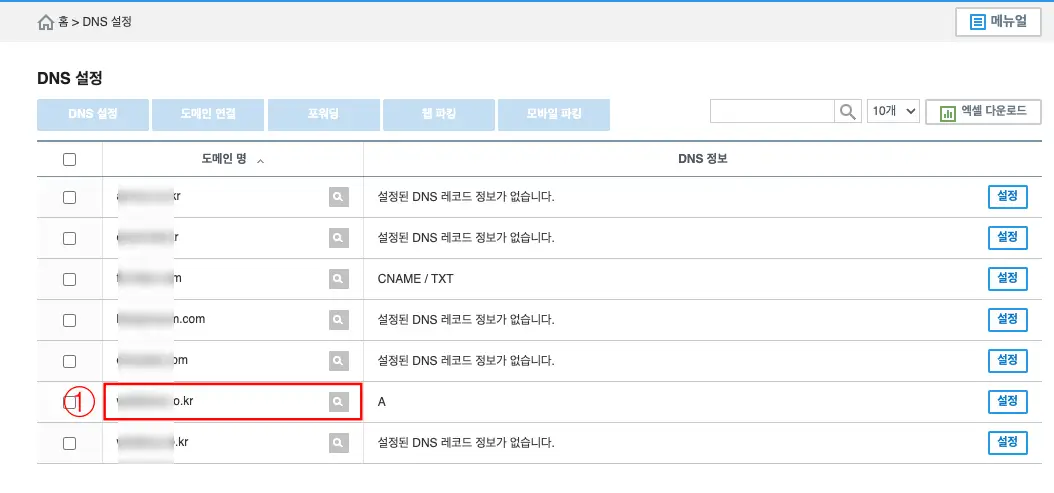The image size is (1054, 493).
Task: Sort by 도메인 명 column header arrow
Action: point(261,161)
